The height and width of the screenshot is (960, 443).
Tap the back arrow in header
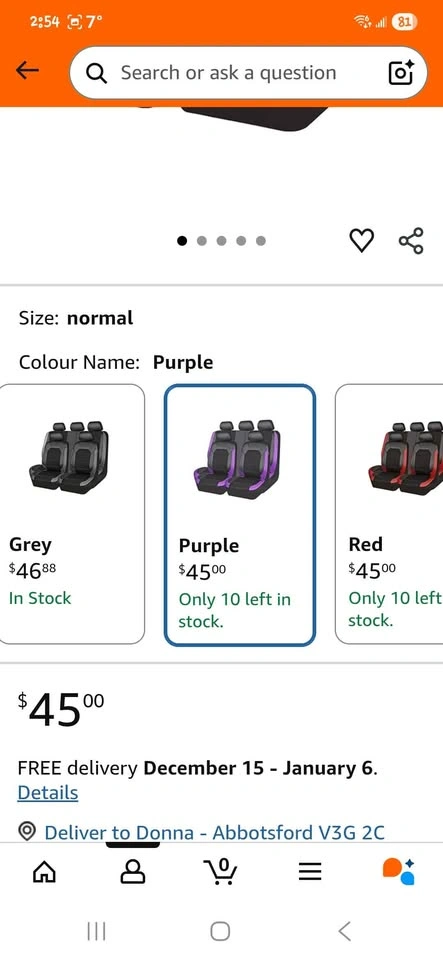(x=28, y=71)
